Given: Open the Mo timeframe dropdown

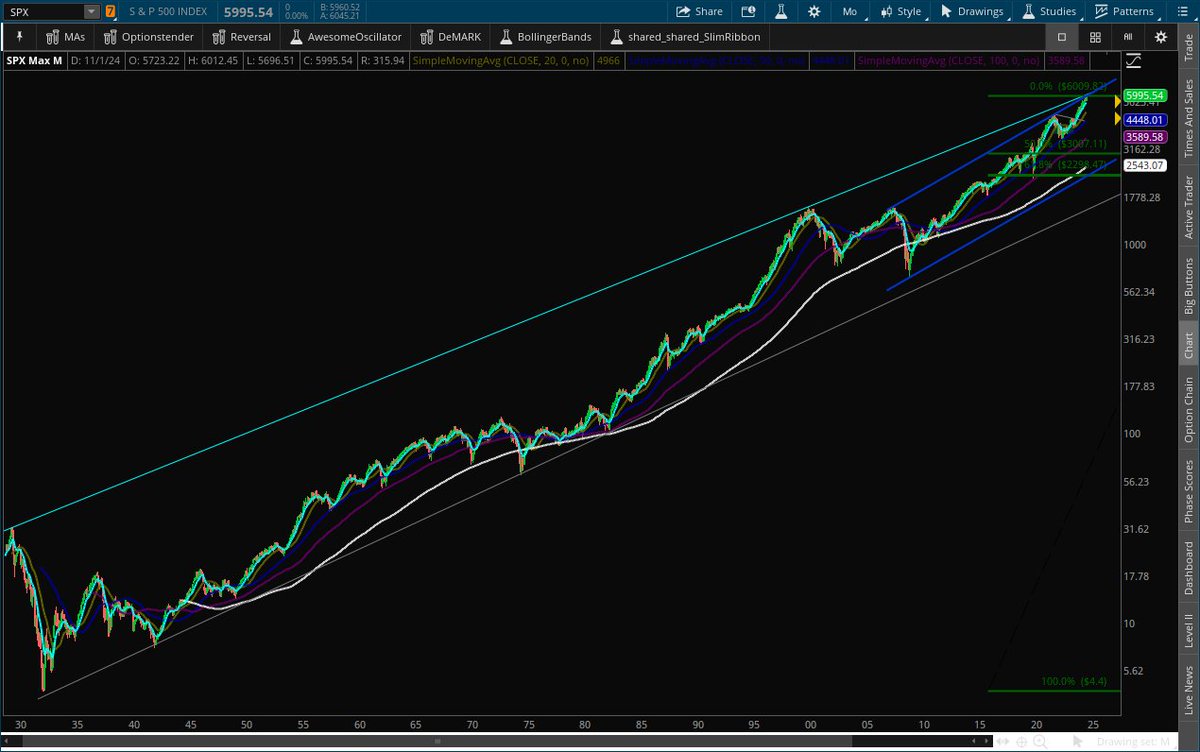Looking at the screenshot, I should (850, 12).
